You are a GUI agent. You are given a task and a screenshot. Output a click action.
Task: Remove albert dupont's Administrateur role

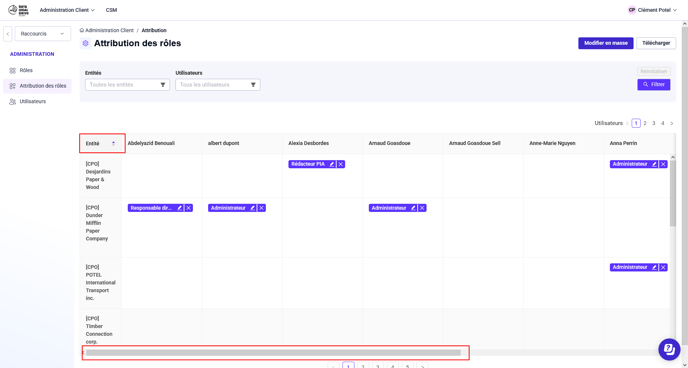tap(262, 208)
